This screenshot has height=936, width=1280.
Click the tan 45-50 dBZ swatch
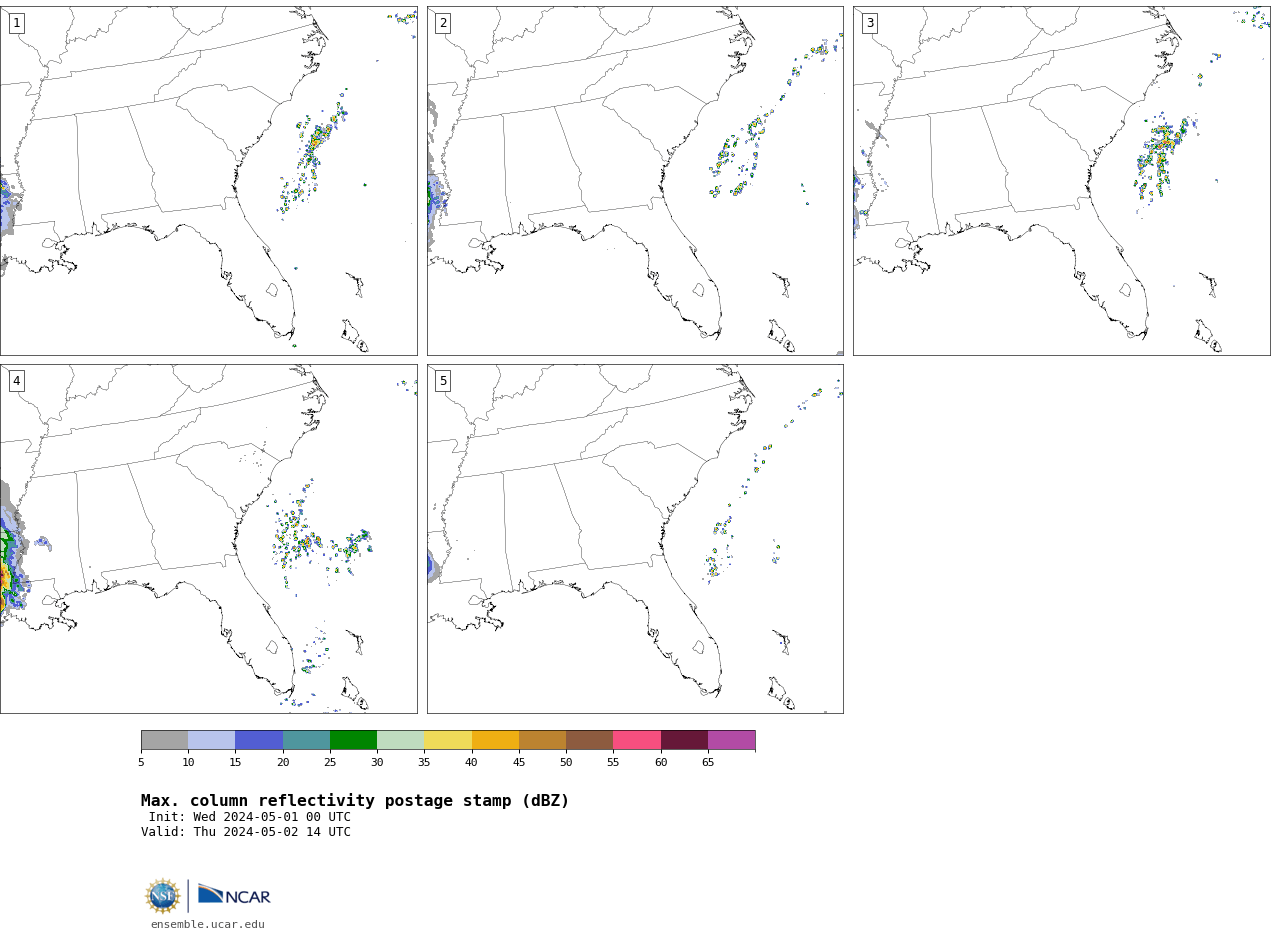(x=542, y=740)
